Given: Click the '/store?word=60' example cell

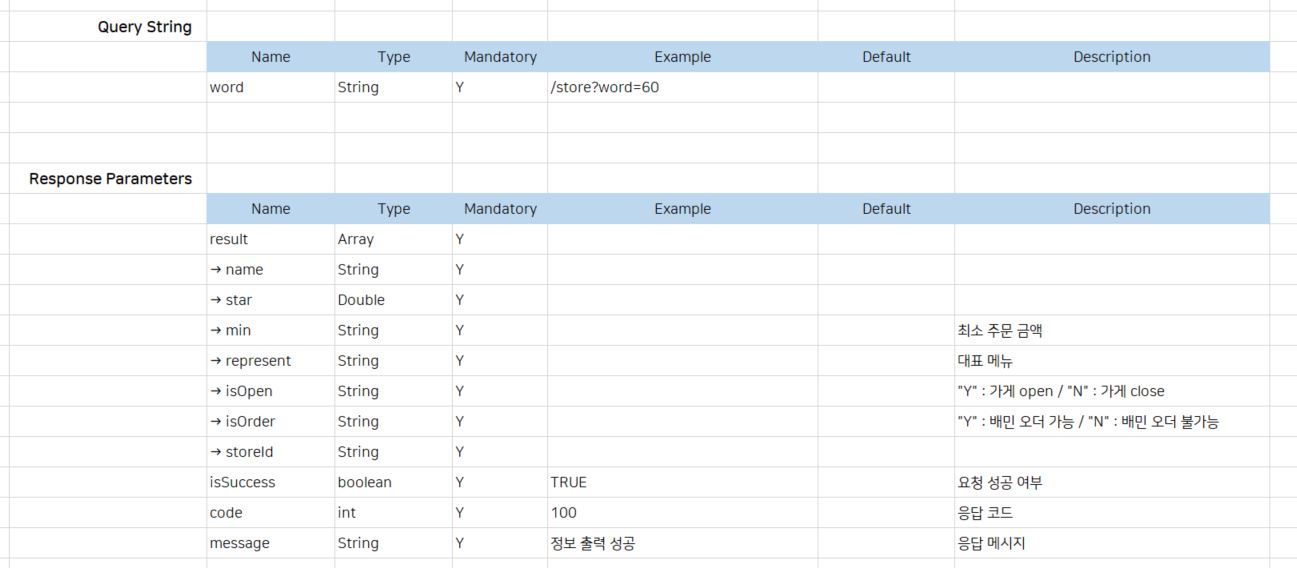Looking at the screenshot, I should [x=605, y=87].
